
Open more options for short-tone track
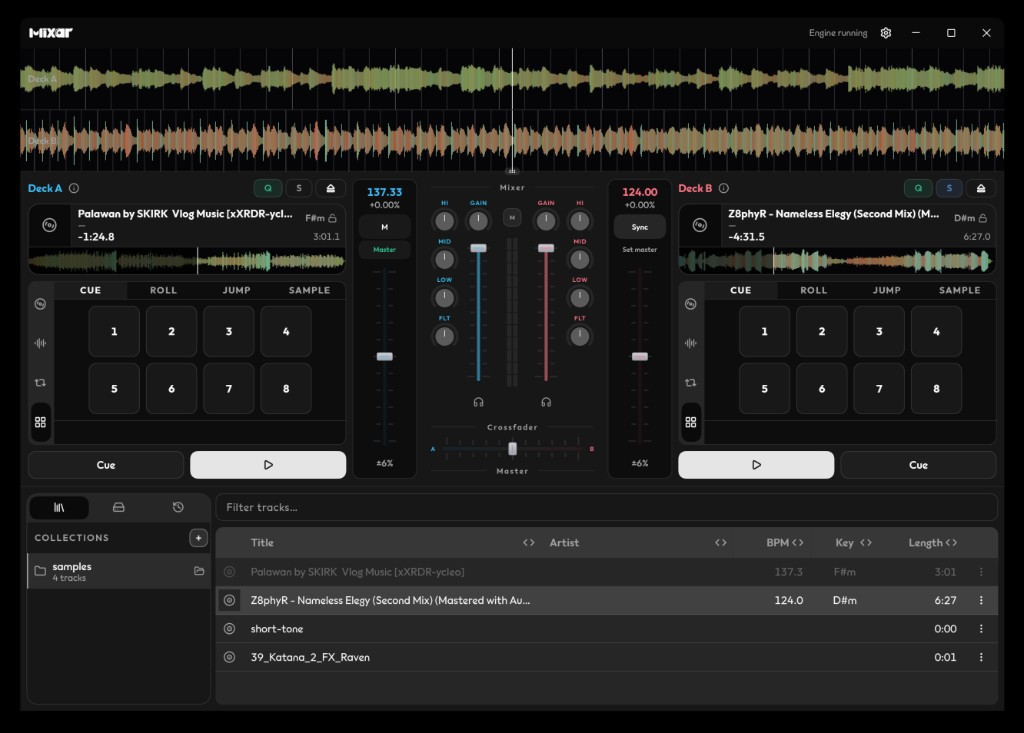(x=981, y=628)
